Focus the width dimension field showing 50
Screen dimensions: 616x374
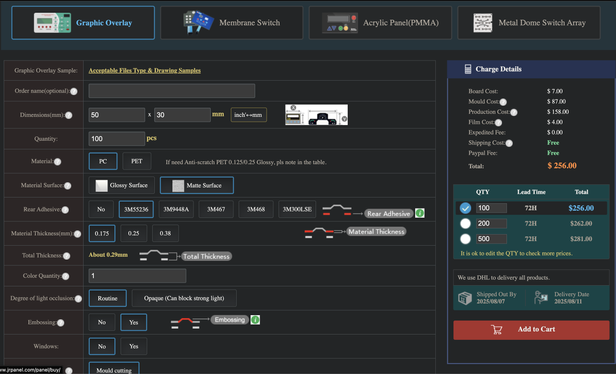117,115
